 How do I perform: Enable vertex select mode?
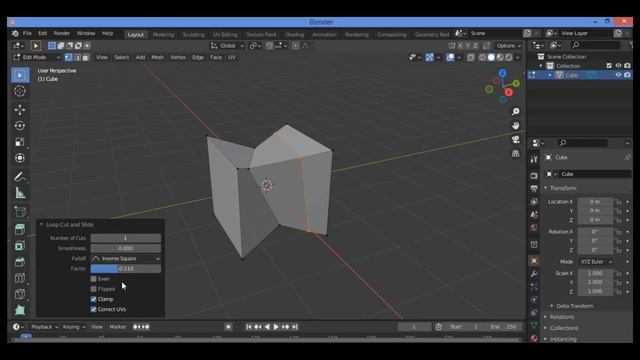point(69,58)
